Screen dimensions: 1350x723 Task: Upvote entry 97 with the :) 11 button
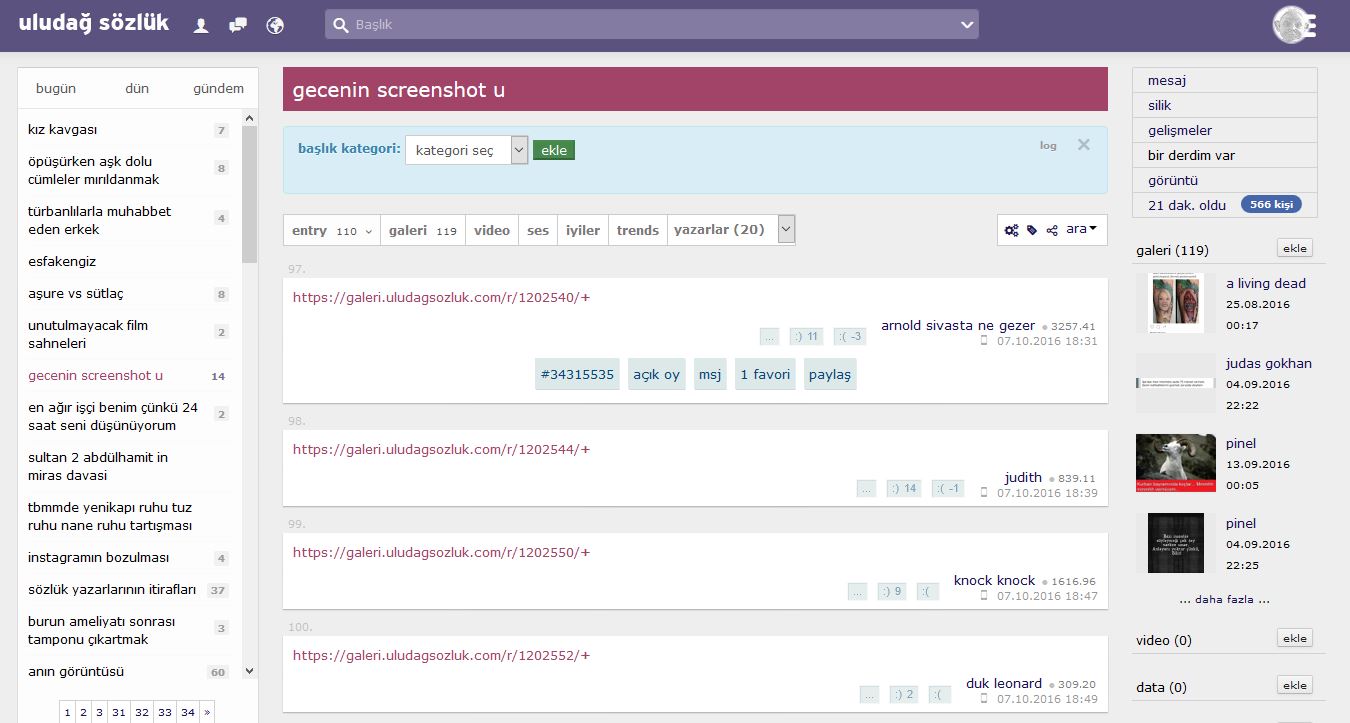805,336
